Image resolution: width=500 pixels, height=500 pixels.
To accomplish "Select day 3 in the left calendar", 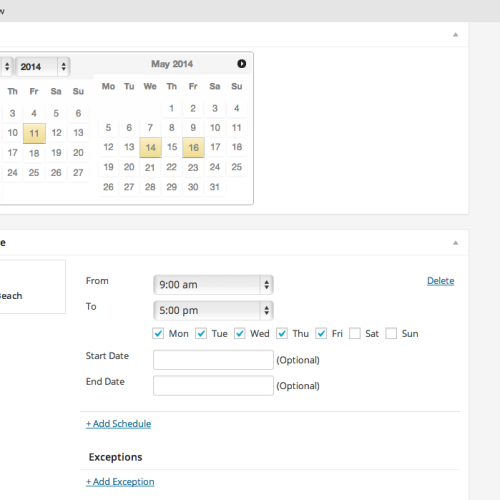I will [12, 113].
